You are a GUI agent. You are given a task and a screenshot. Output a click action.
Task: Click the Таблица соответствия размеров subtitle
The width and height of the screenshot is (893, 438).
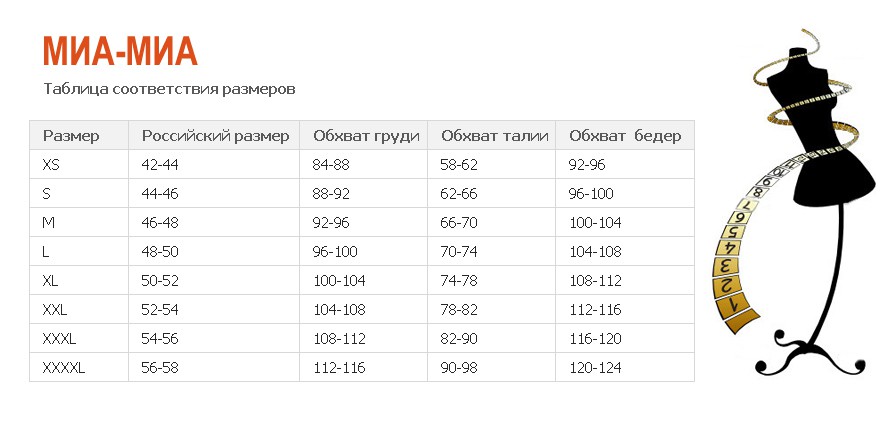tap(170, 90)
